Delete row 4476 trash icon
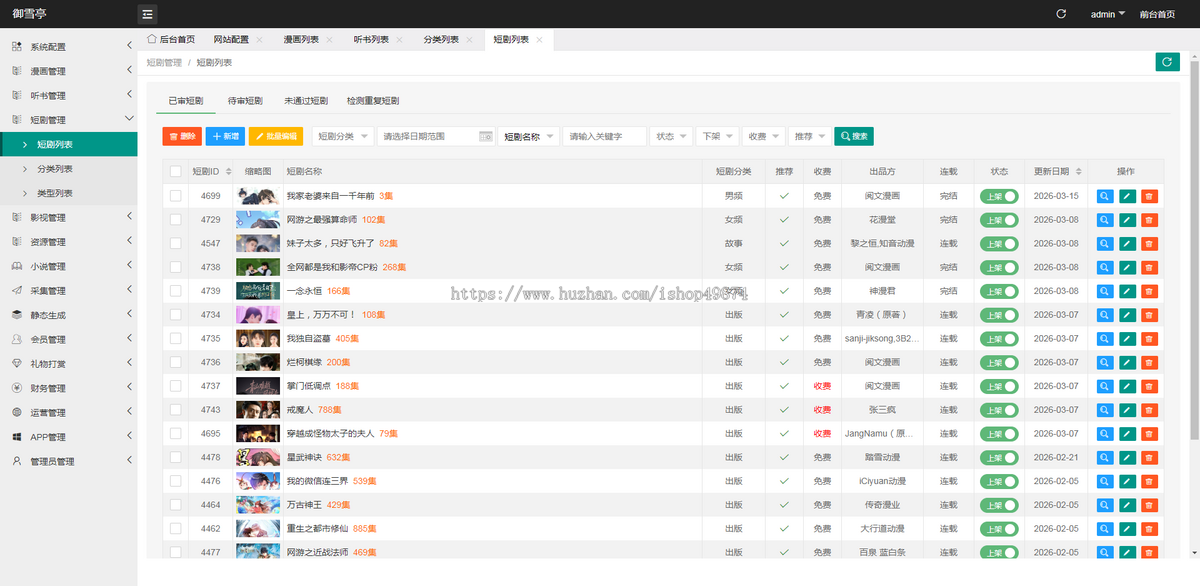The image size is (1200, 586). (x=1149, y=481)
